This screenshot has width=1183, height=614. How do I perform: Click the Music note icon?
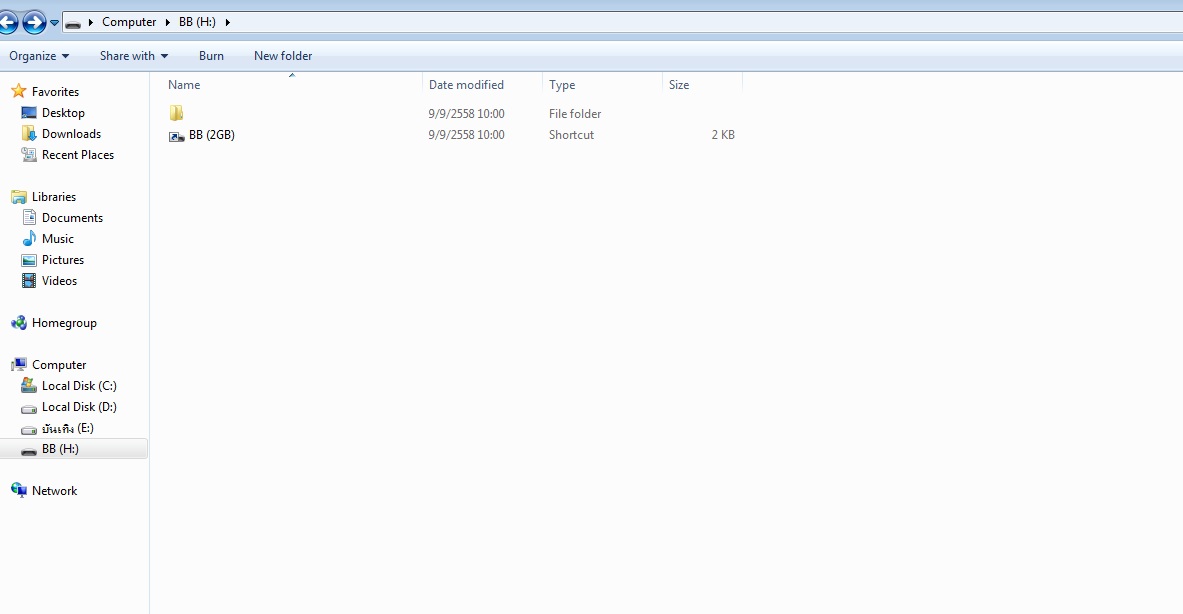29,238
